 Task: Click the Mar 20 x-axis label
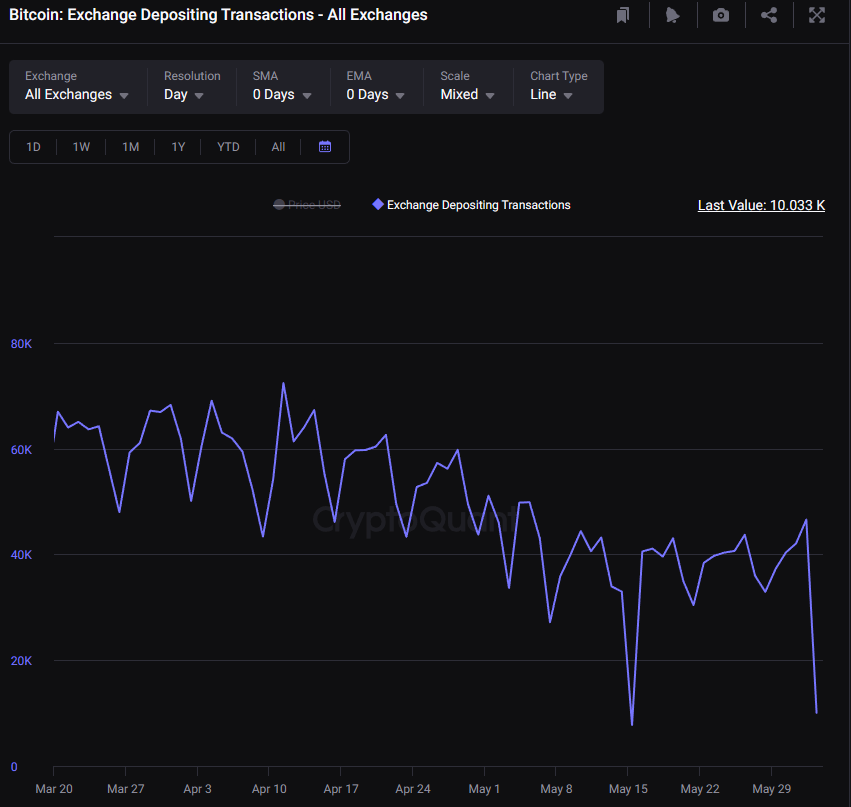tap(54, 789)
